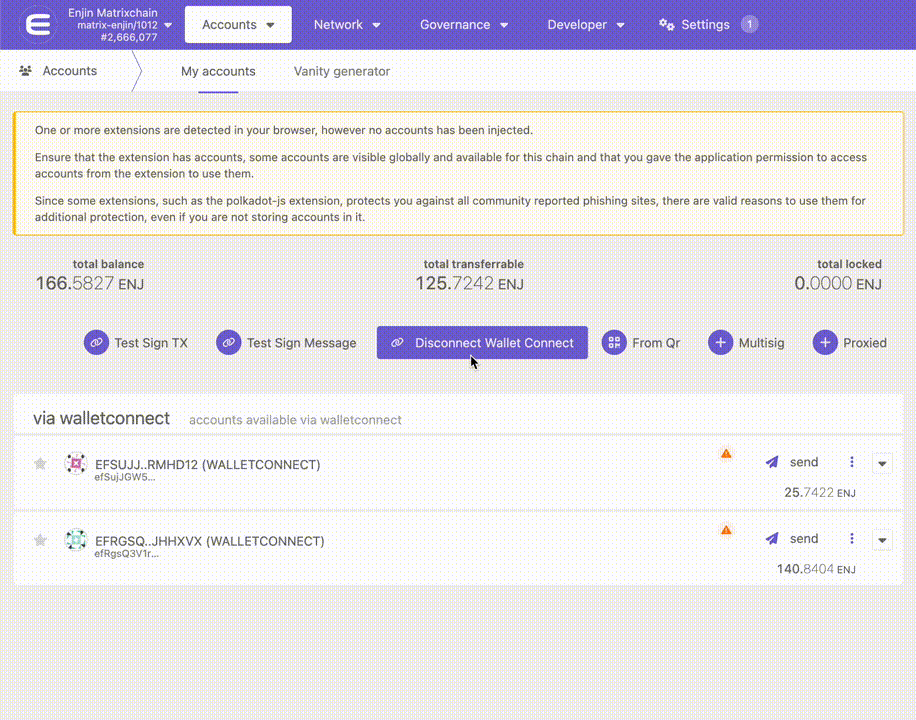This screenshot has width=916, height=720.
Task: Favorite the EFRGSQ..JHHXVX account star
Action: click(40, 539)
